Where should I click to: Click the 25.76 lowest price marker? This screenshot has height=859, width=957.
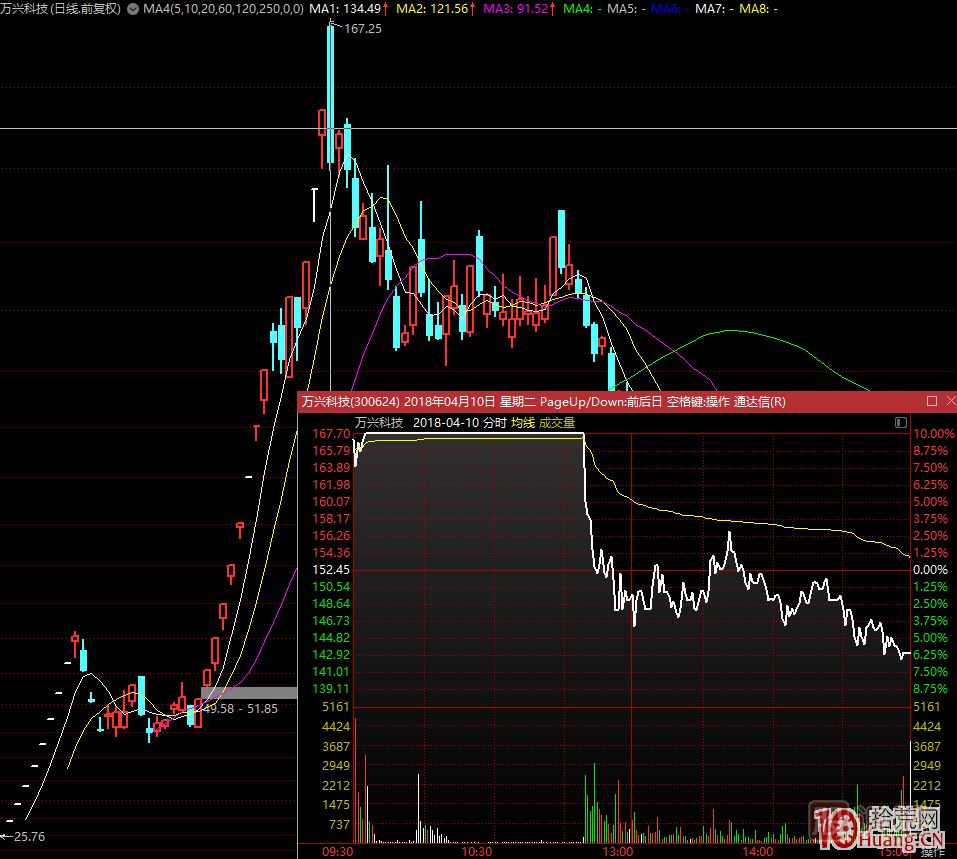click(28, 836)
